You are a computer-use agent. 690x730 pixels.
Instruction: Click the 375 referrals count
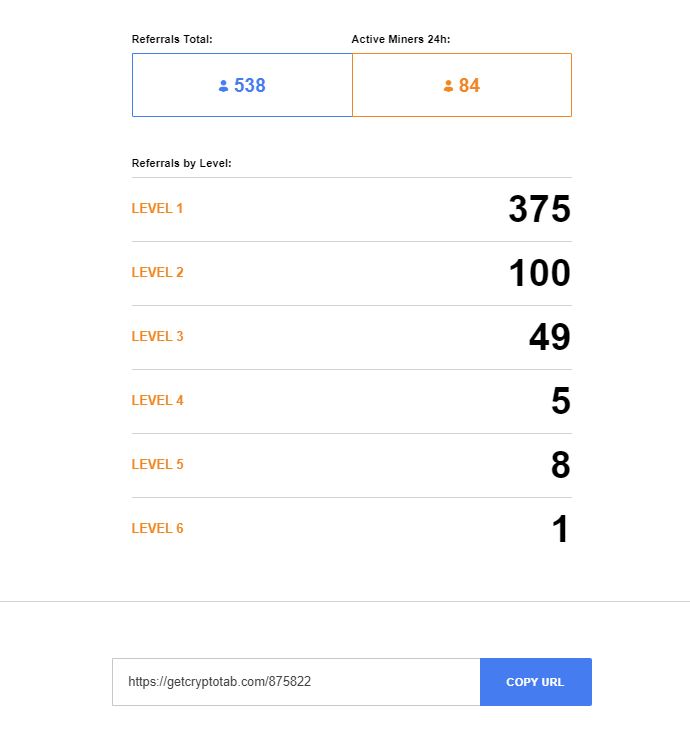tap(539, 210)
